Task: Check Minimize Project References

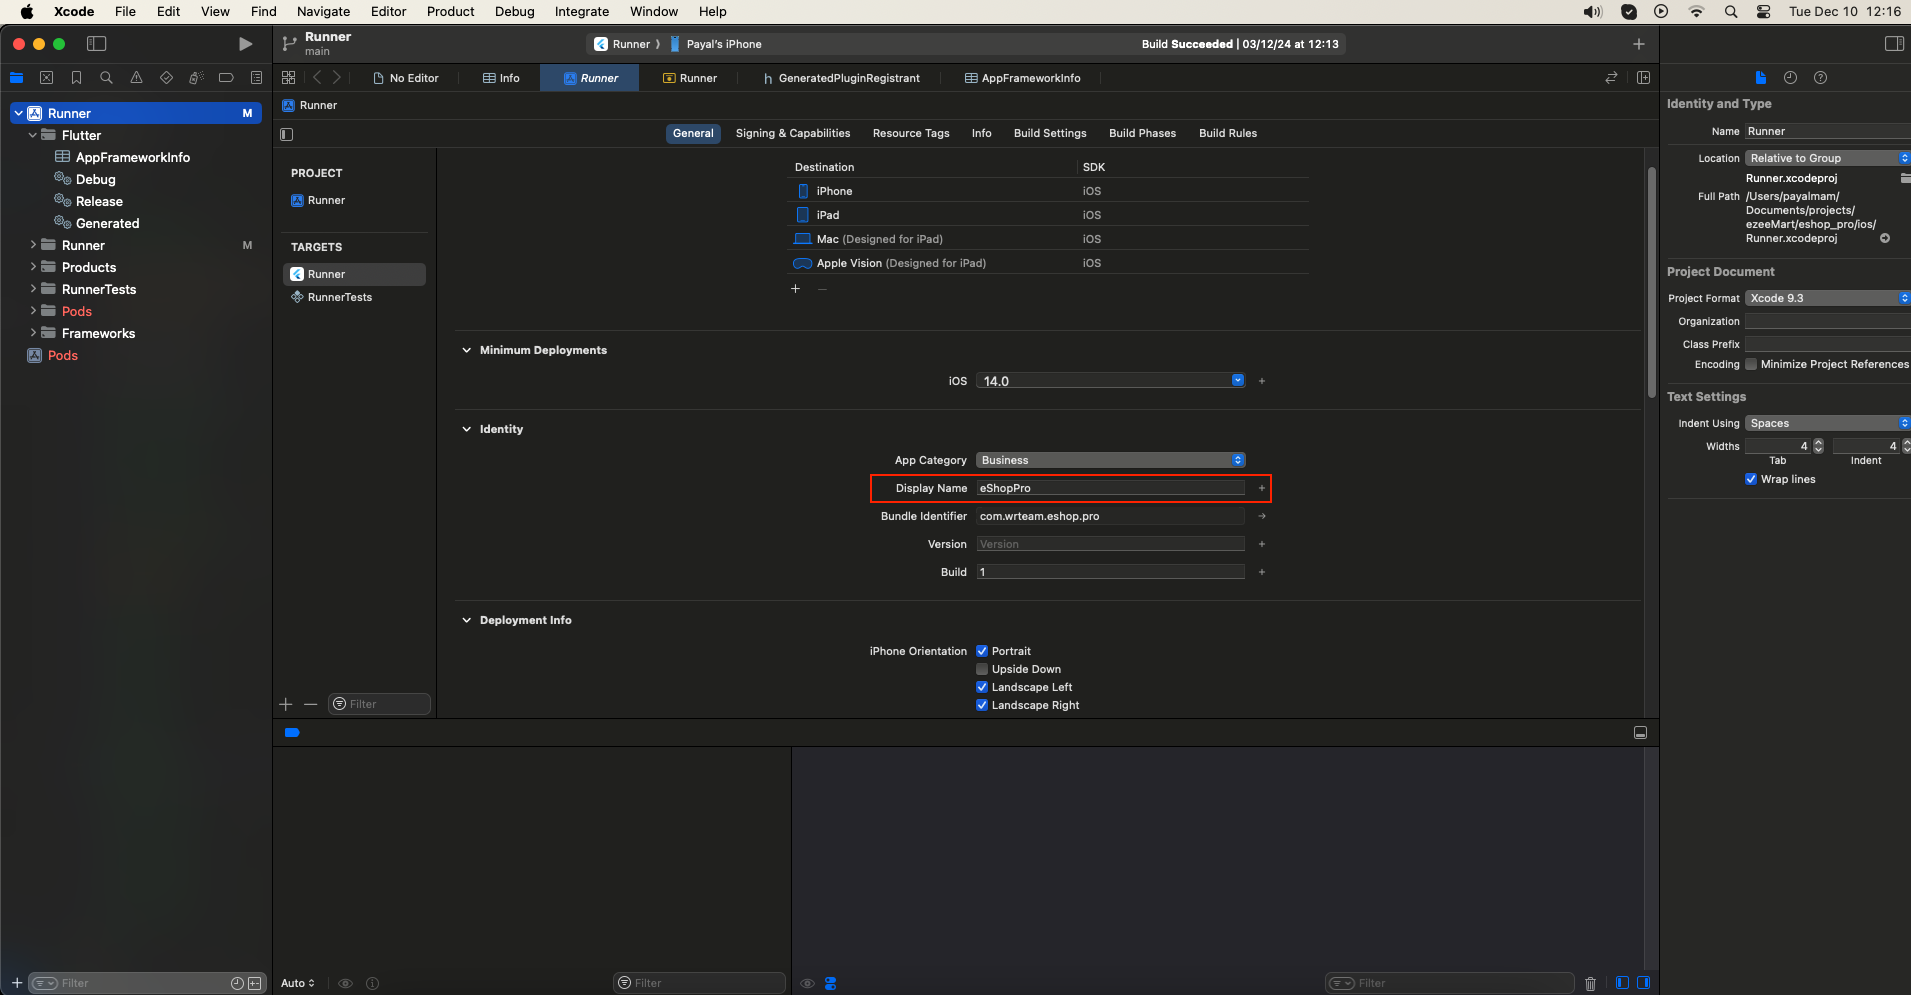Action: (1751, 364)
